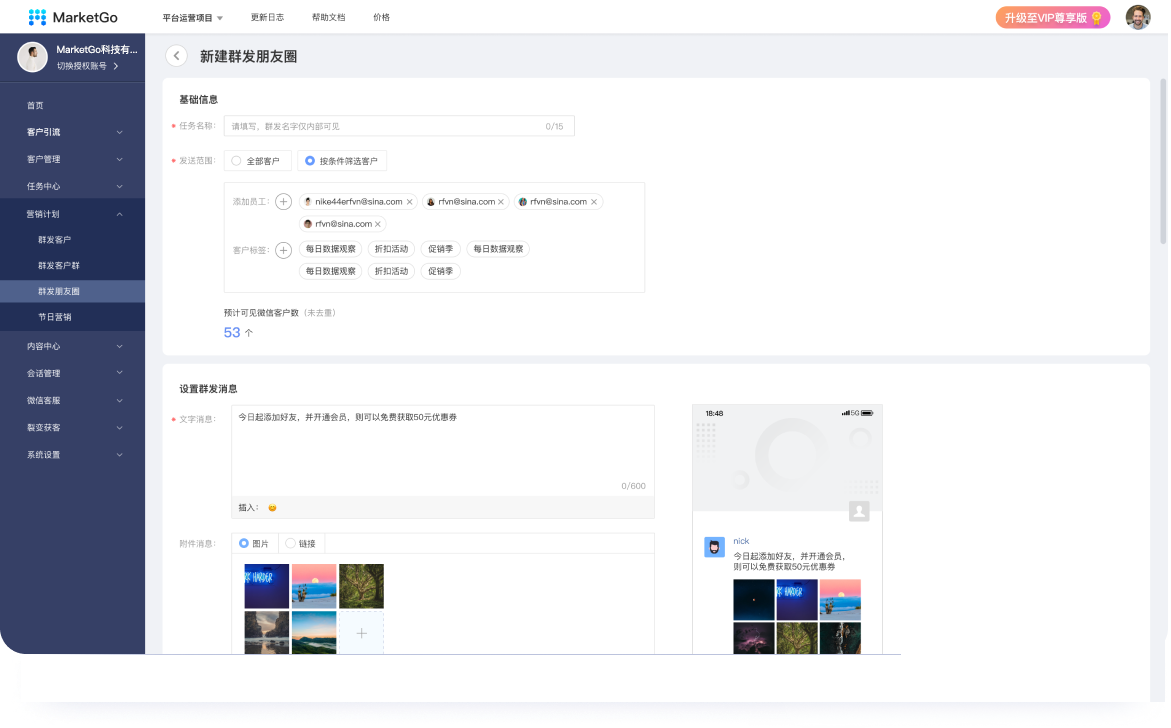
Task: Click 切换授权账号 link in sidebar
Action: tap(87, 66)
